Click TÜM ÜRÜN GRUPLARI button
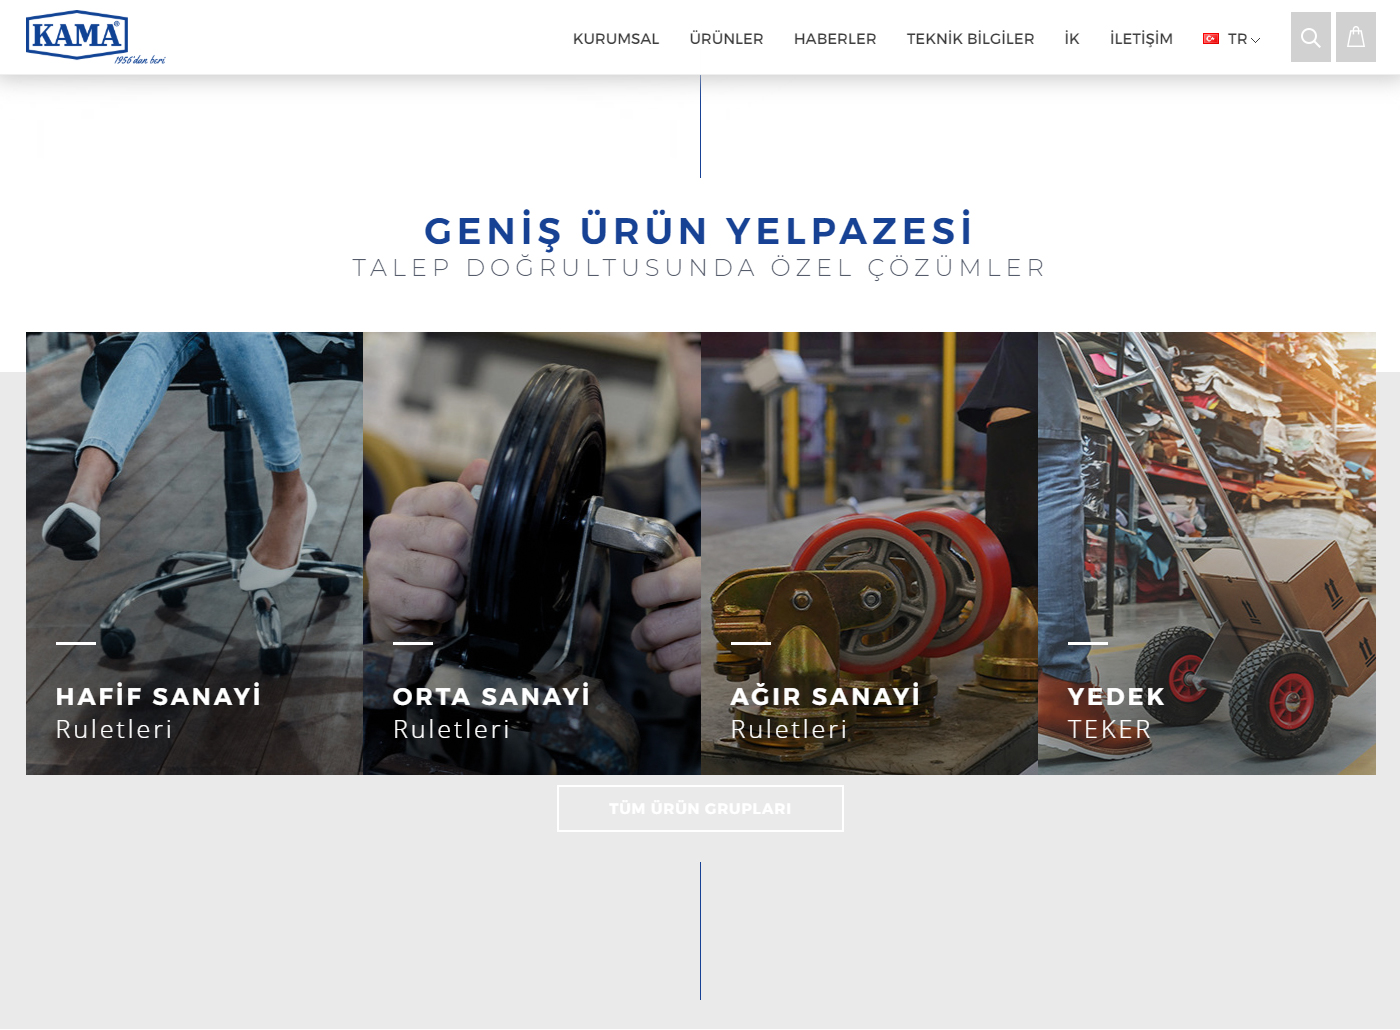 pos(700,808)
